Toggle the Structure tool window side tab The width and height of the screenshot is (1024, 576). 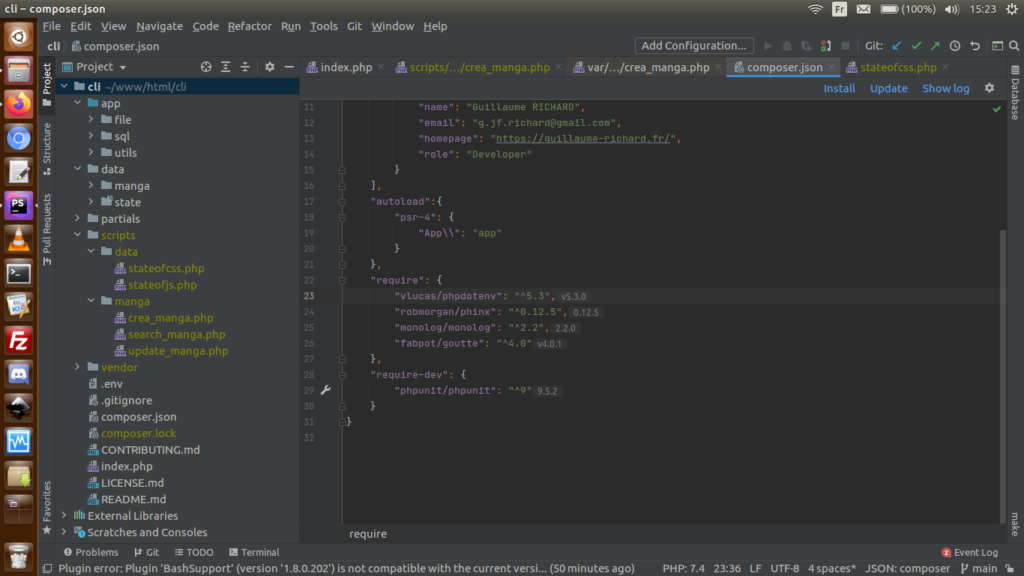(x=47, y=148)
